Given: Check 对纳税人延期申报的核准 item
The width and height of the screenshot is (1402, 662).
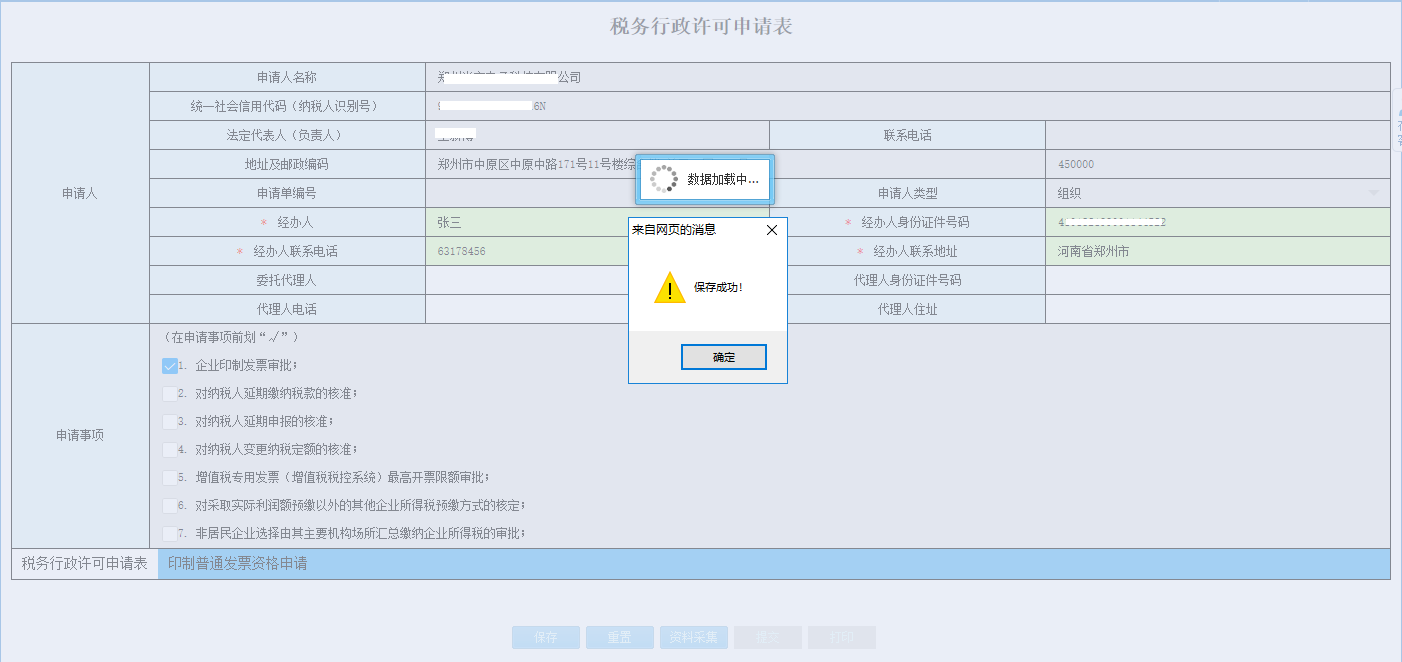Looking at the screenshot, I should point(168,422).
